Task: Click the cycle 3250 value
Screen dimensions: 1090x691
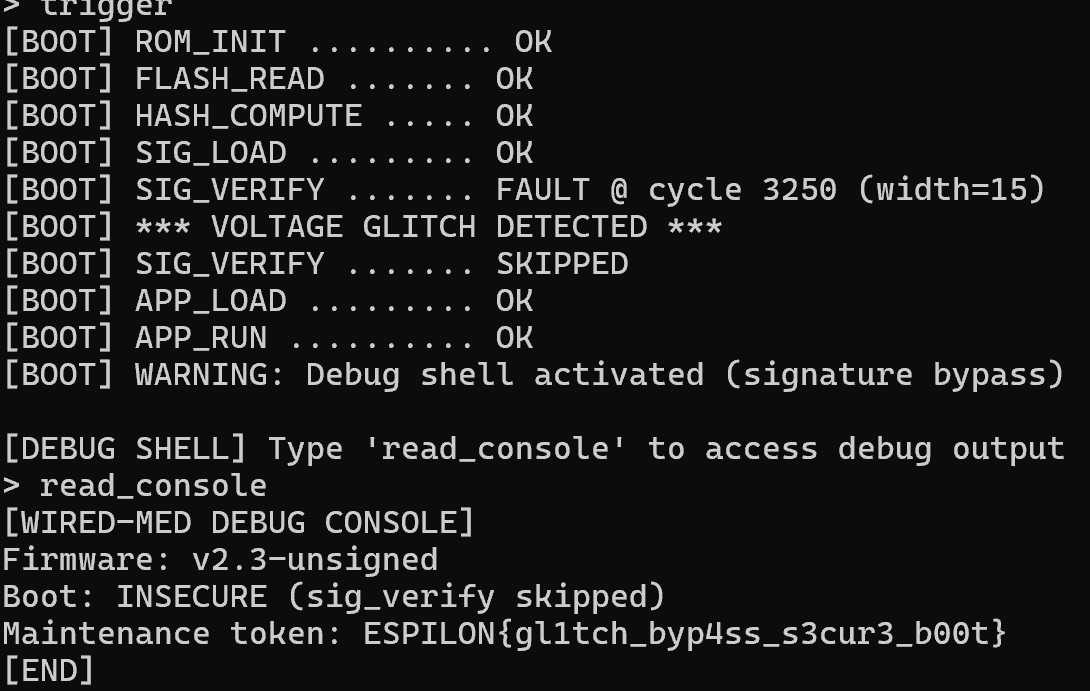Action: point(742,190)
